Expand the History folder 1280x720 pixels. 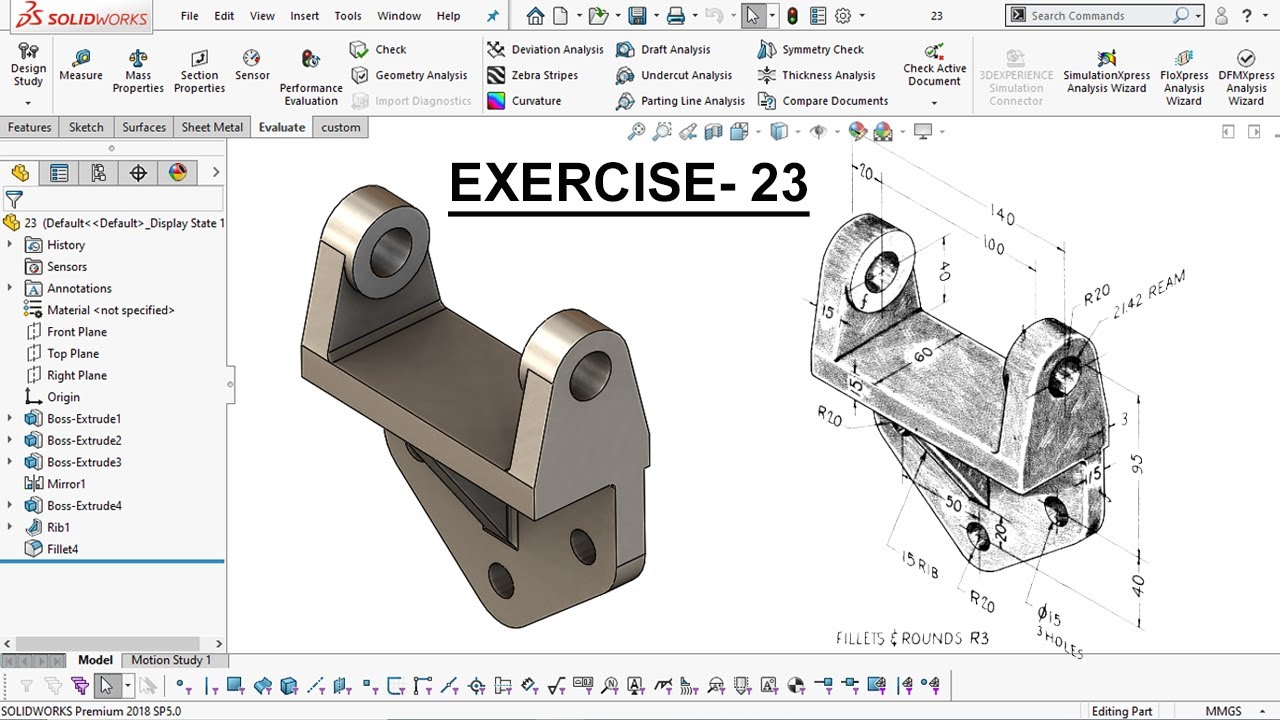[10, 245]
